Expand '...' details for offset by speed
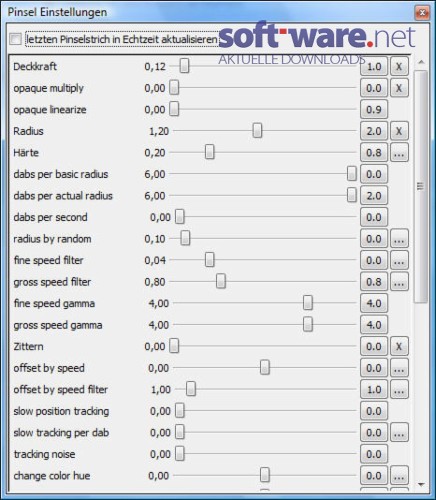Image resolution: width=436 pixels, height=500 pixels. click(x=399, y=368)
